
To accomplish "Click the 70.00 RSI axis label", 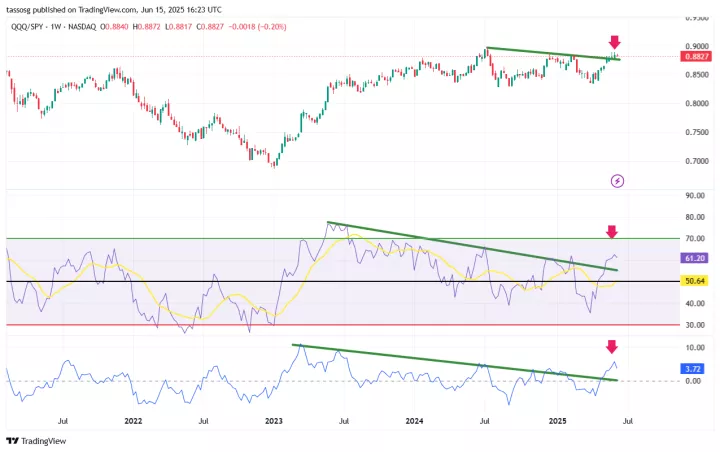I will tap(695, 238).
